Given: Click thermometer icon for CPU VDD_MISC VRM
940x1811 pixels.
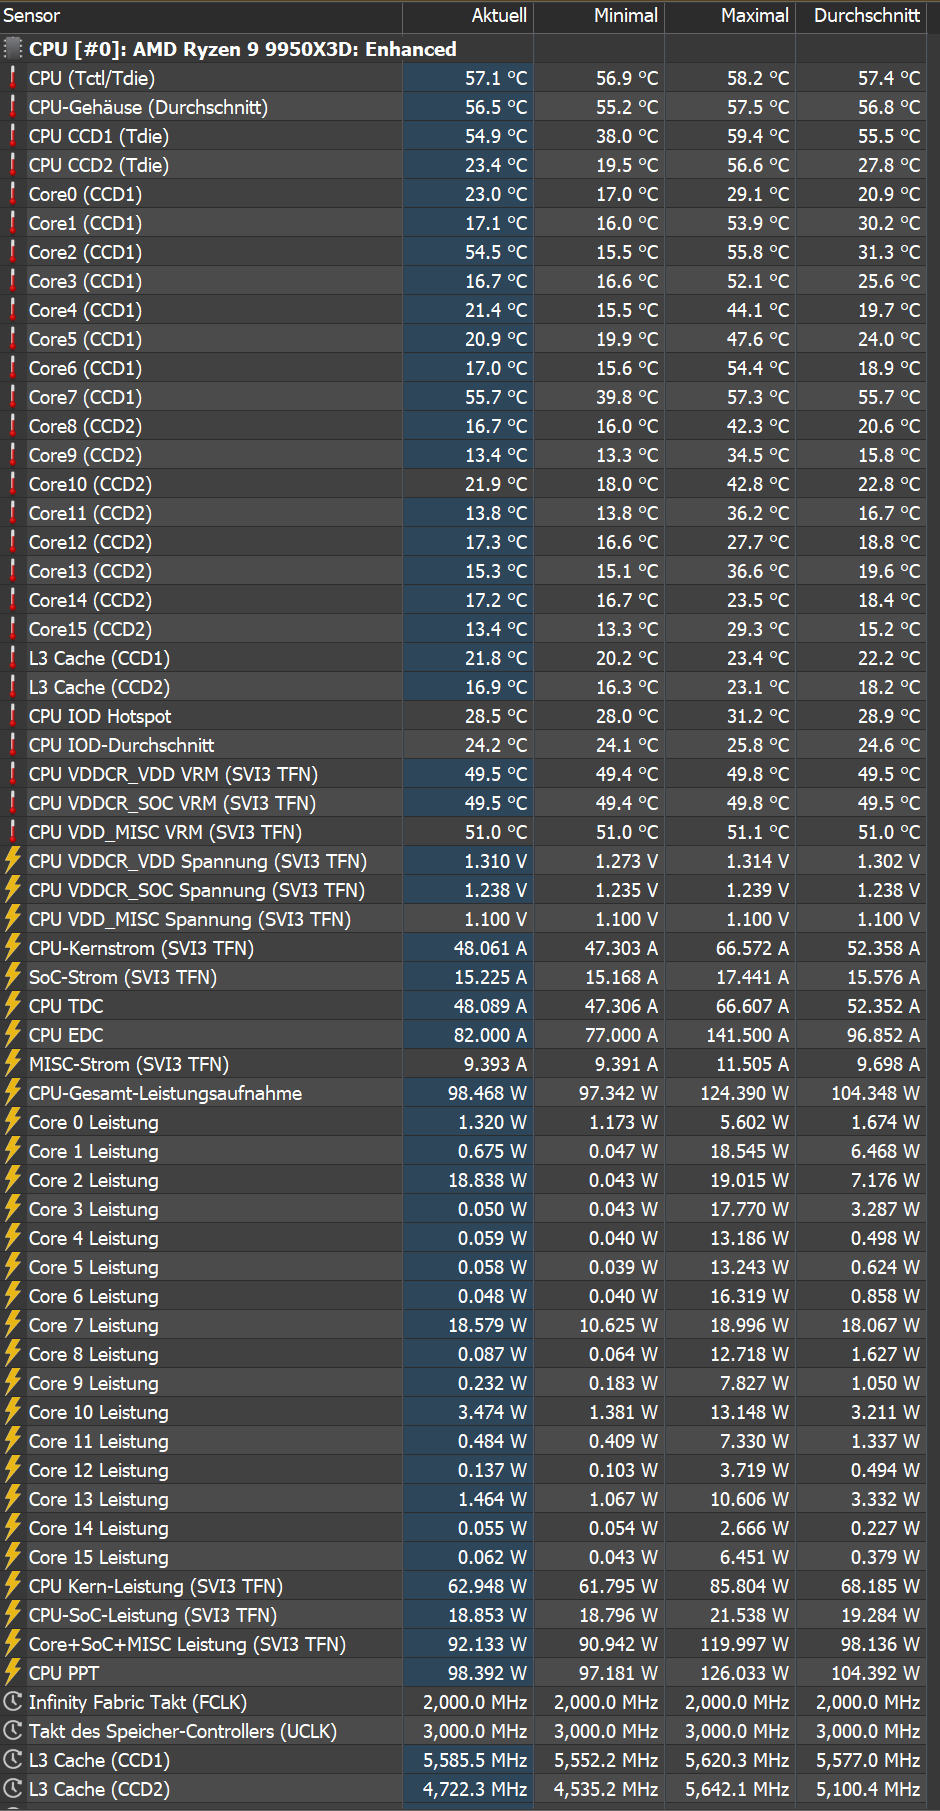Looking at the screenshot, I should [x=13, y=832].
